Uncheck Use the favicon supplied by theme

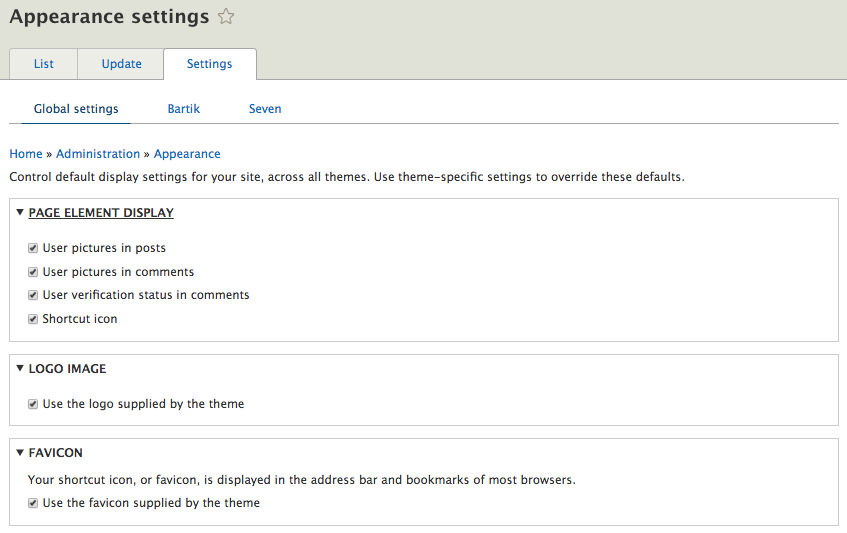pyautogui.click(x=33, y=504)
